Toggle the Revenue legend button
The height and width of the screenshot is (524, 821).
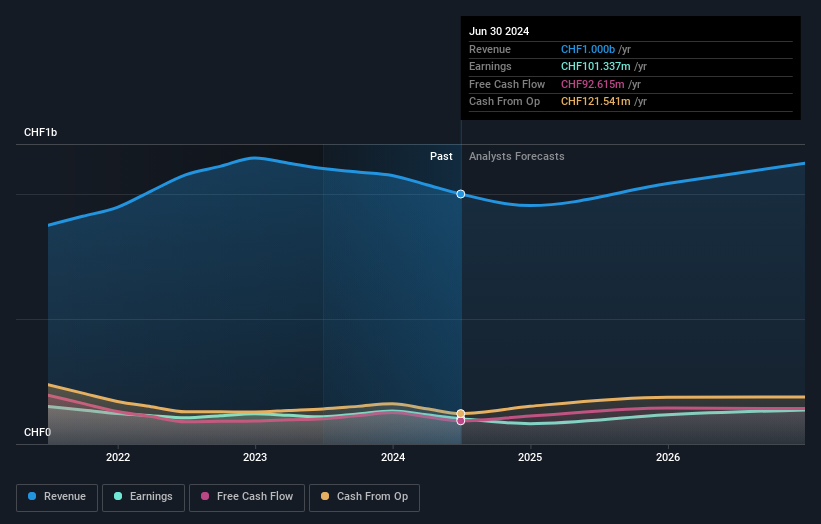point(57,497)
